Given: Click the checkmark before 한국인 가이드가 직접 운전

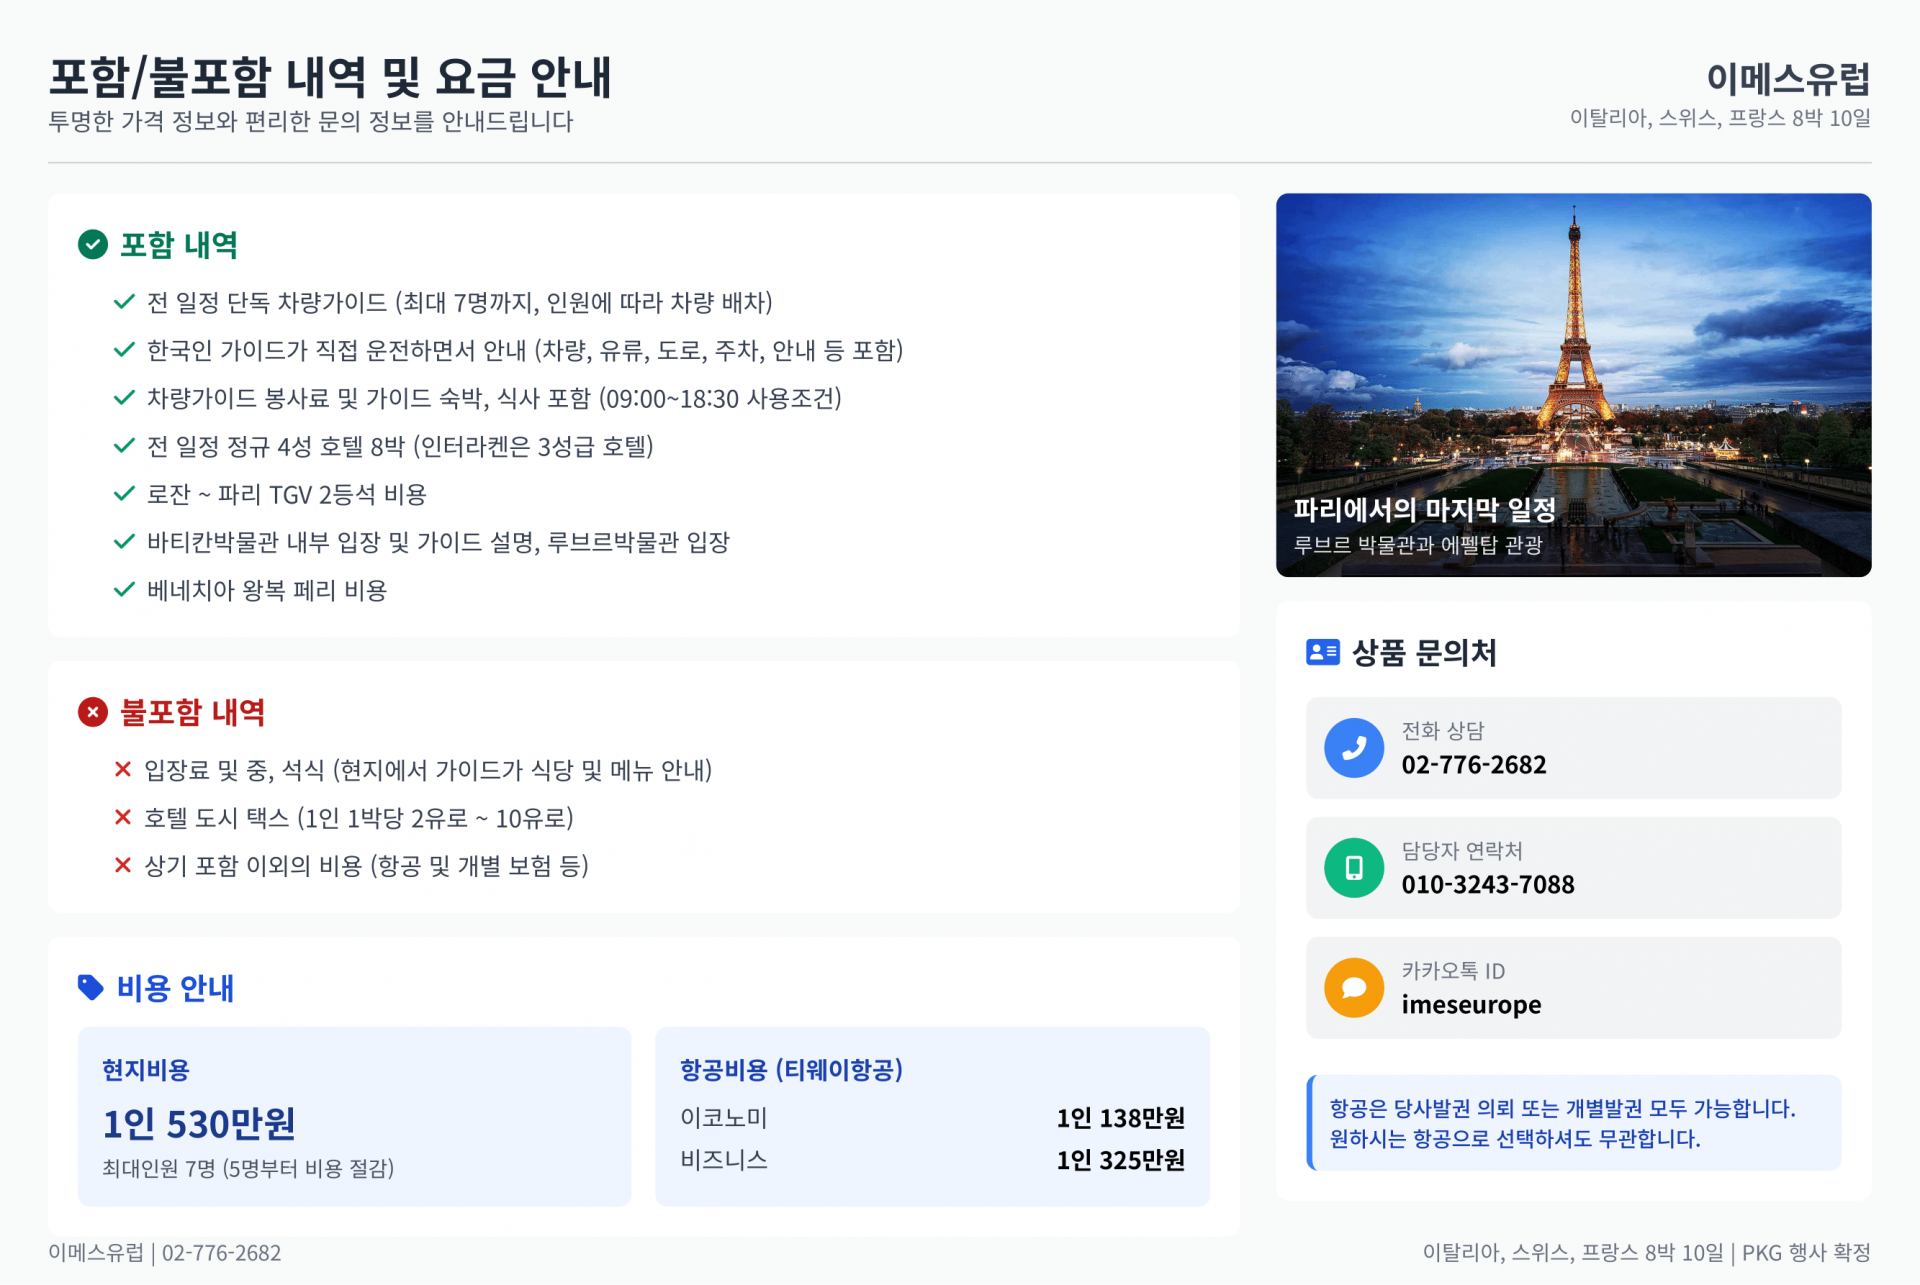Looking at the screenshot, I should (124, 350).
